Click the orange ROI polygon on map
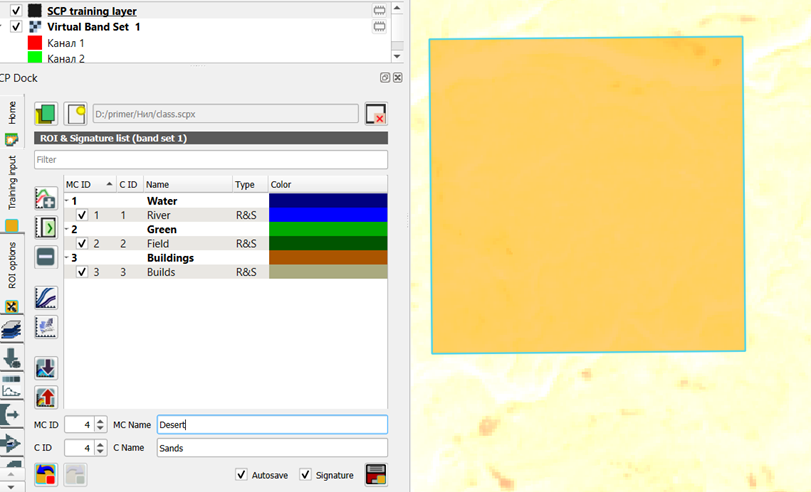The width and height of the screenshot is (811, 492). (588, 195)
